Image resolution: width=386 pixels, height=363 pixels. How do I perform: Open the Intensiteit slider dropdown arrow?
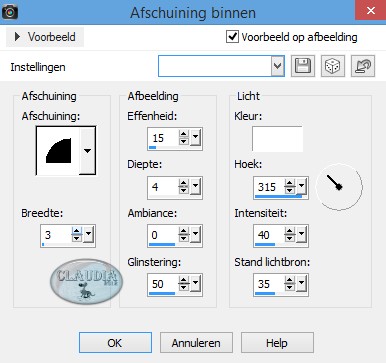tap(302, 235)
